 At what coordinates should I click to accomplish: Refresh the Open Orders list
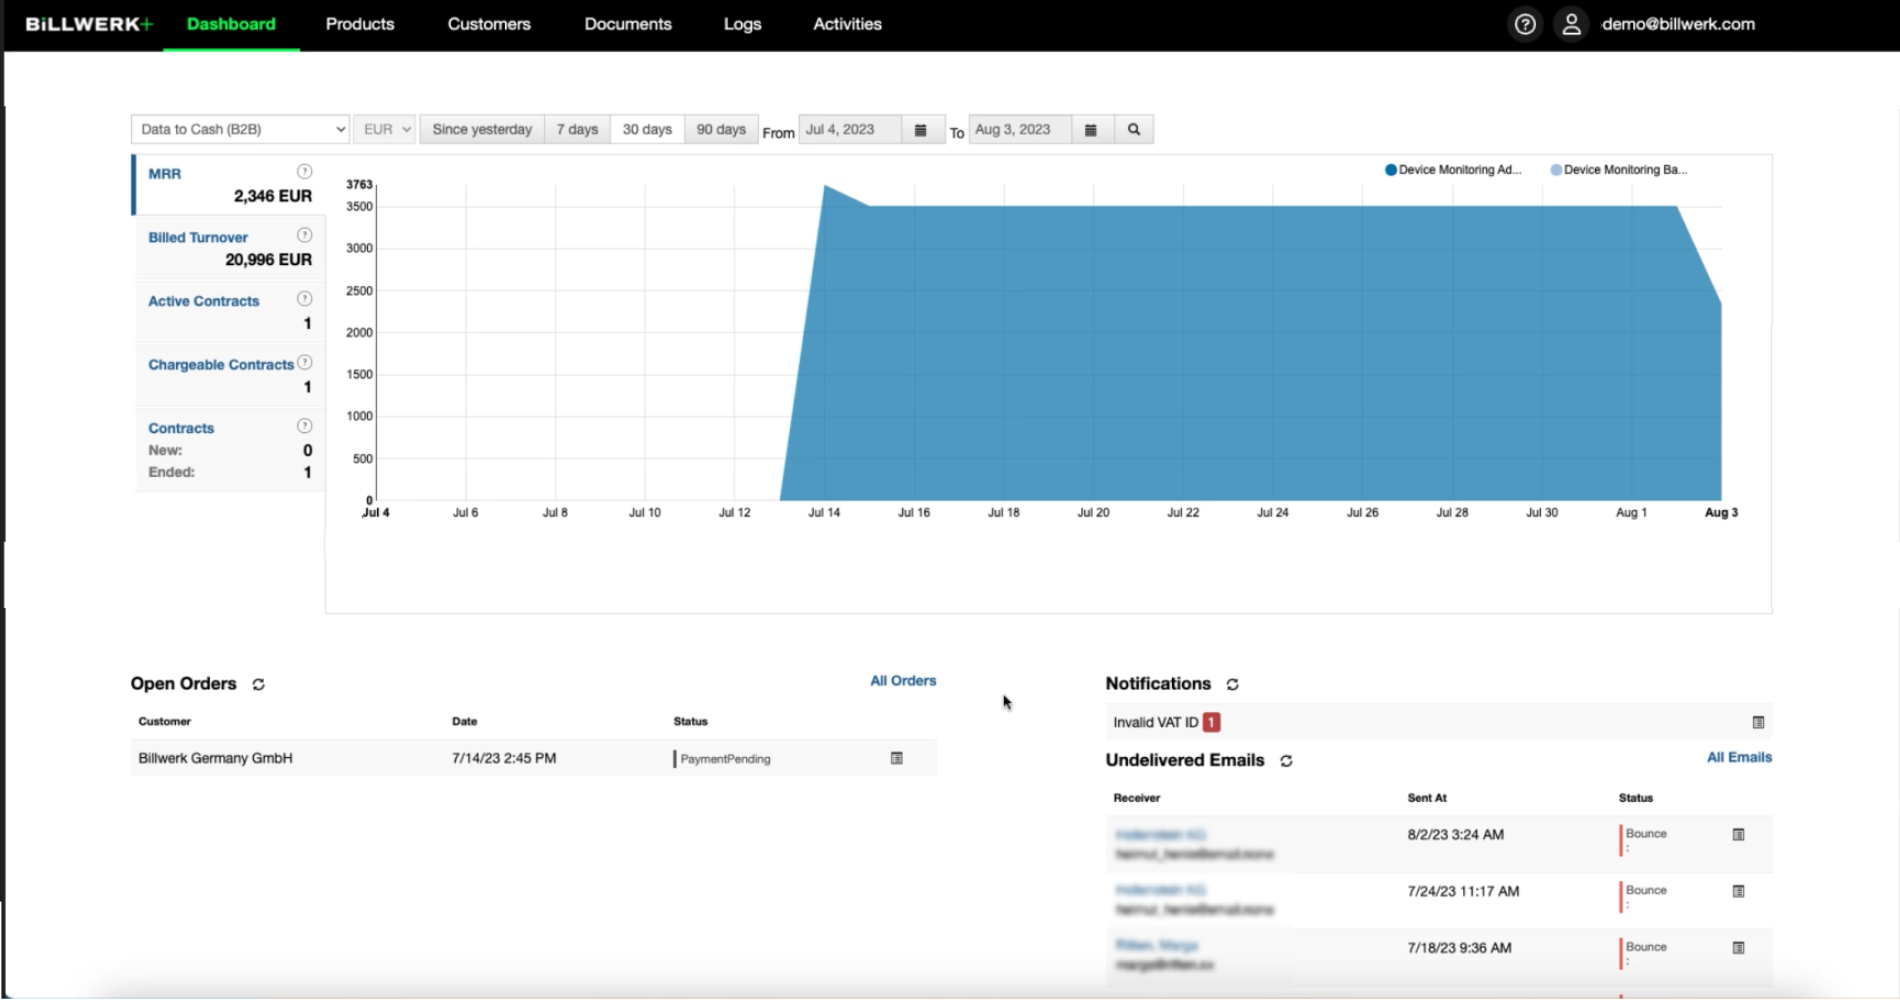[x=258, y=685]
